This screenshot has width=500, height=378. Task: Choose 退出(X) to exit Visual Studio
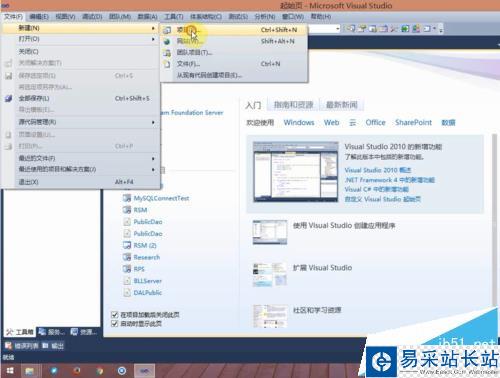(80, 182)
